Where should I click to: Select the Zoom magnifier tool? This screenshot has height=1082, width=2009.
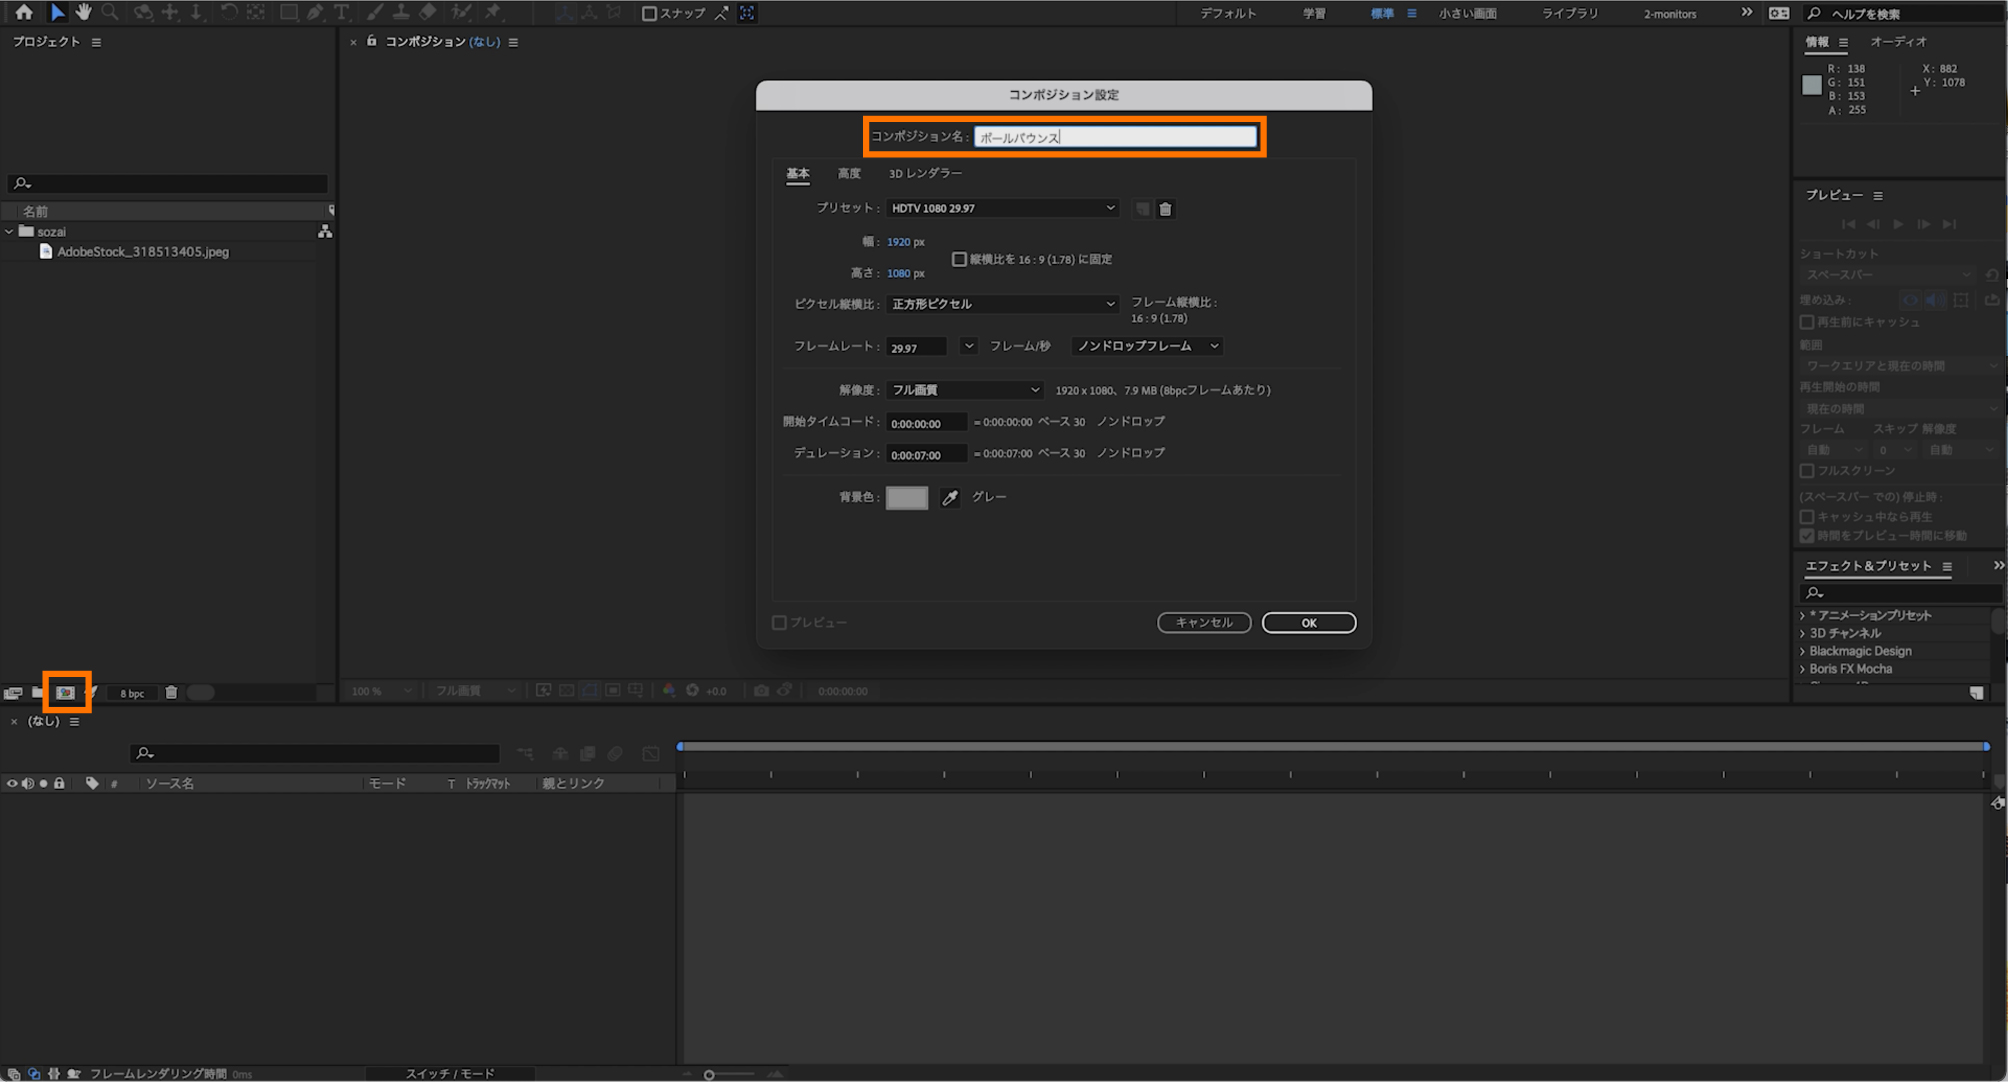click(x=111, y=12)
